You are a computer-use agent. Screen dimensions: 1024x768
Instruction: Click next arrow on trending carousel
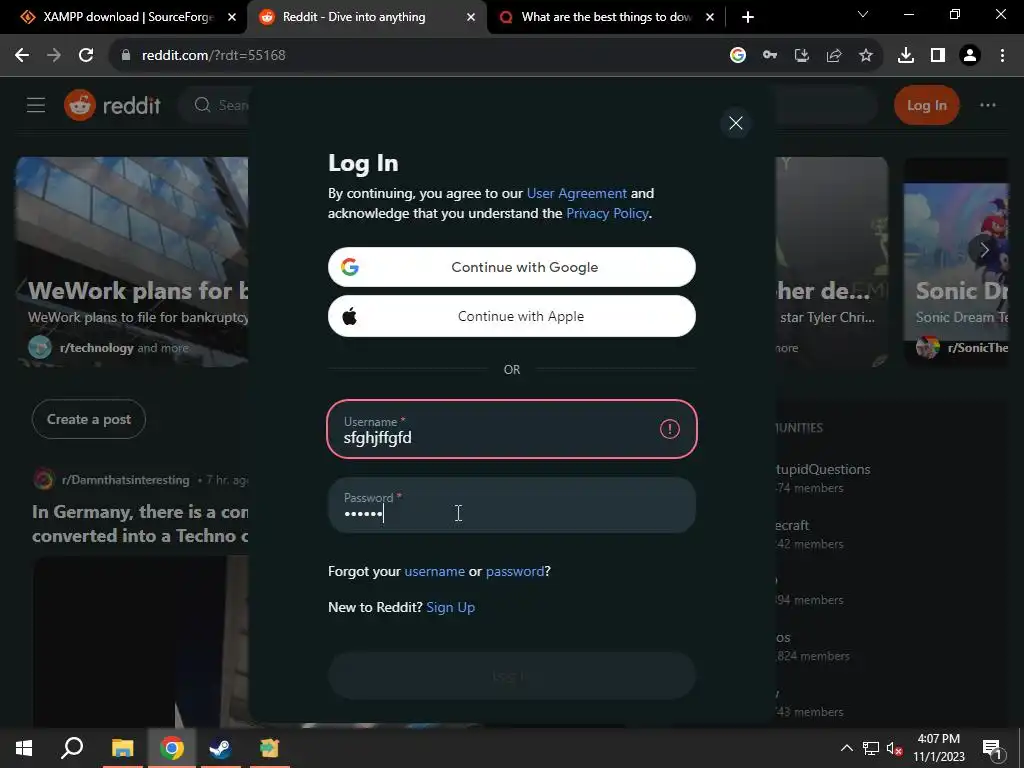coord(985,249)
